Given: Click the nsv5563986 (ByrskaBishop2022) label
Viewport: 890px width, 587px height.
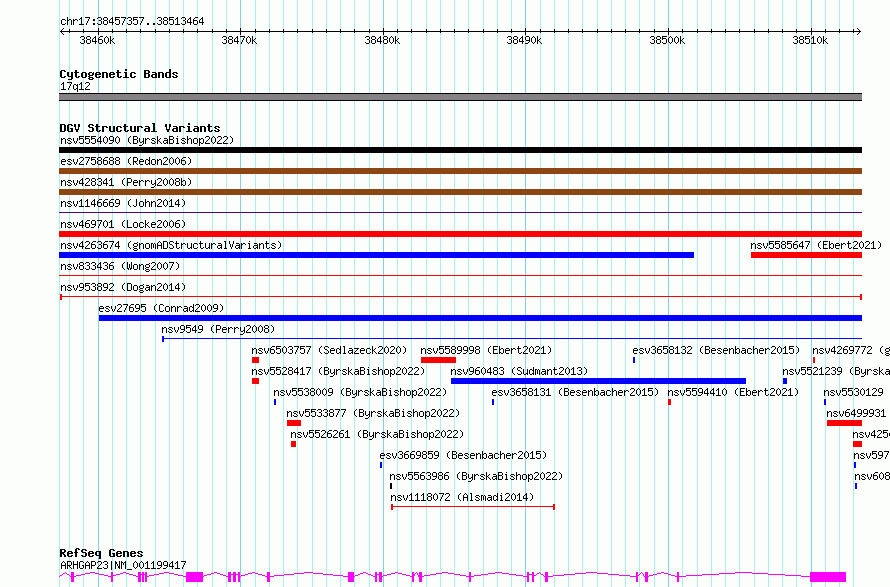Looking at the screenshot, I should point(476,476).
